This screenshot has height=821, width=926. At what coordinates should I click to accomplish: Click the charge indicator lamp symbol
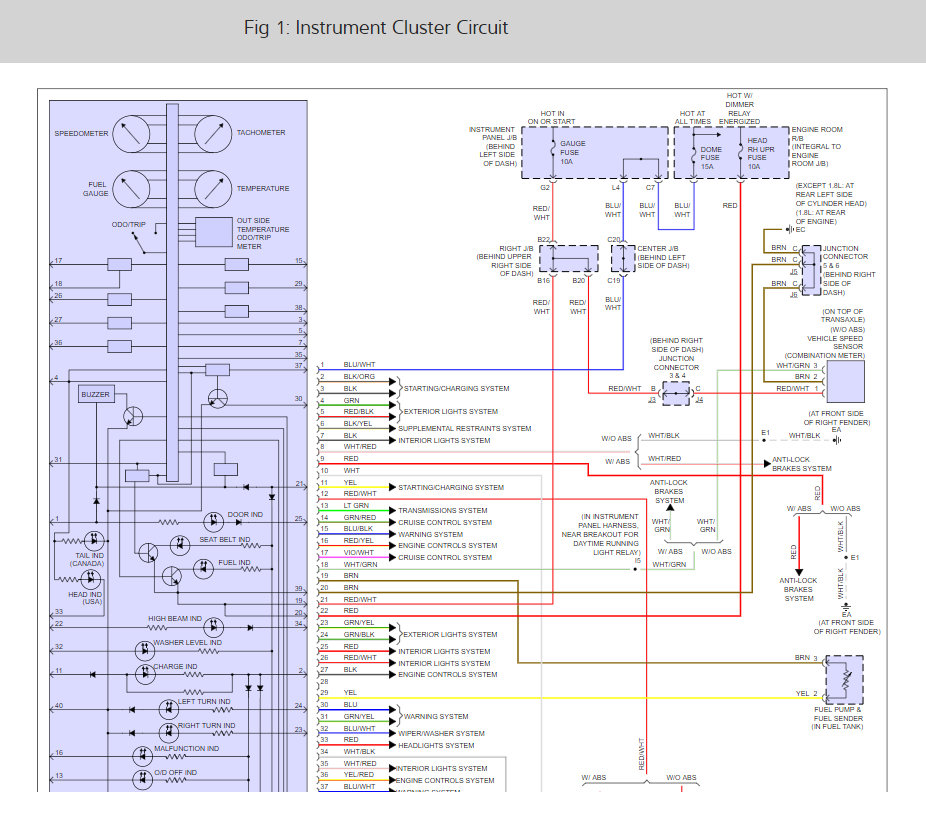pyautogui.click(x=145, y=673)
